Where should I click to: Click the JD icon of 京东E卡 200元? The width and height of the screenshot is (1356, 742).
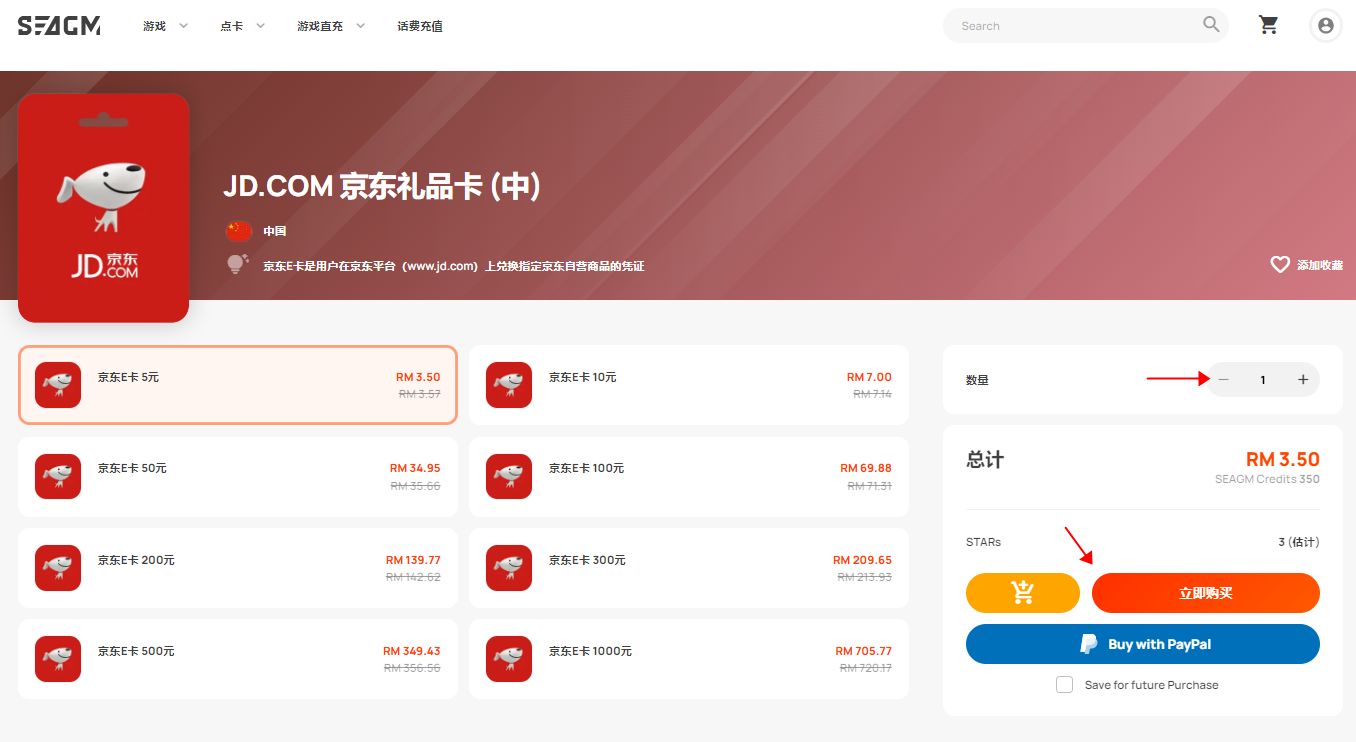[x=58, y=568]
